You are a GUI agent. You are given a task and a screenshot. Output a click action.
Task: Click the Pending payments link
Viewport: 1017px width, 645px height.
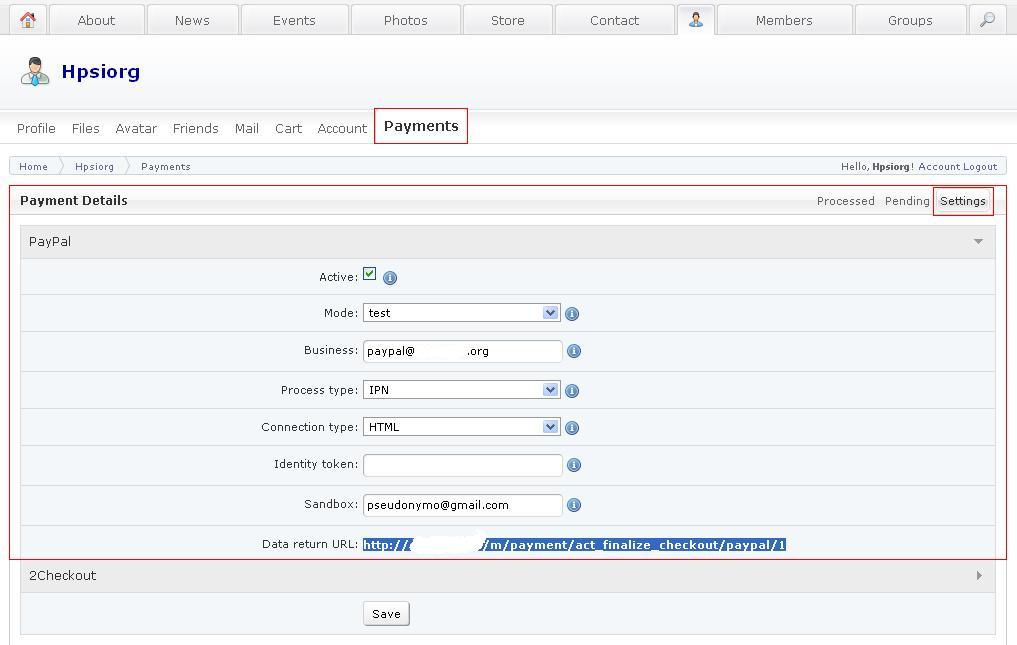coord(907,201)
